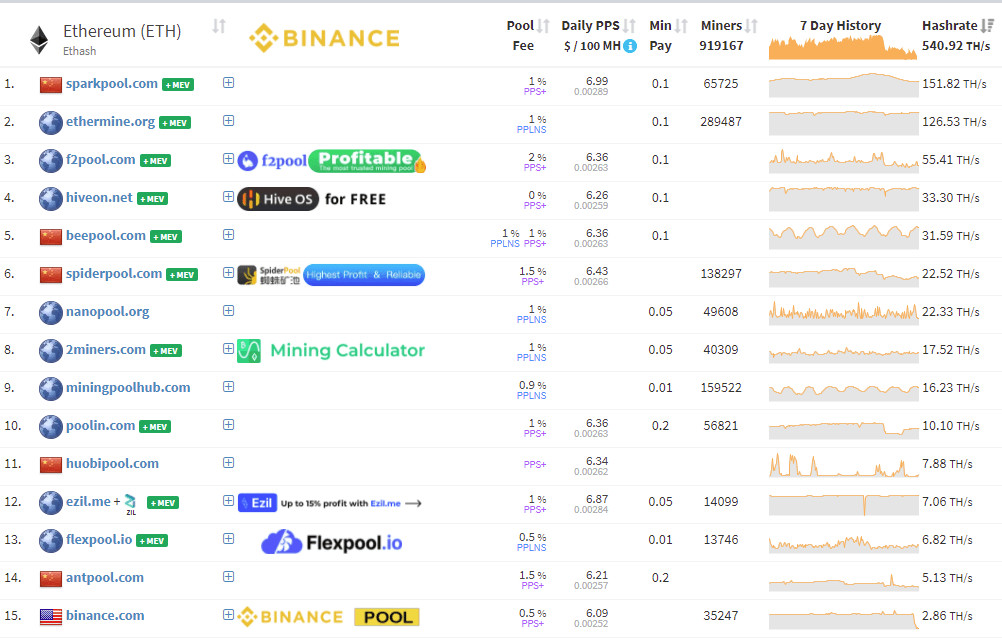Click the blue f2pool icon in its ad
Viewport: 1002px width, 640px height.
pos(246,159)
